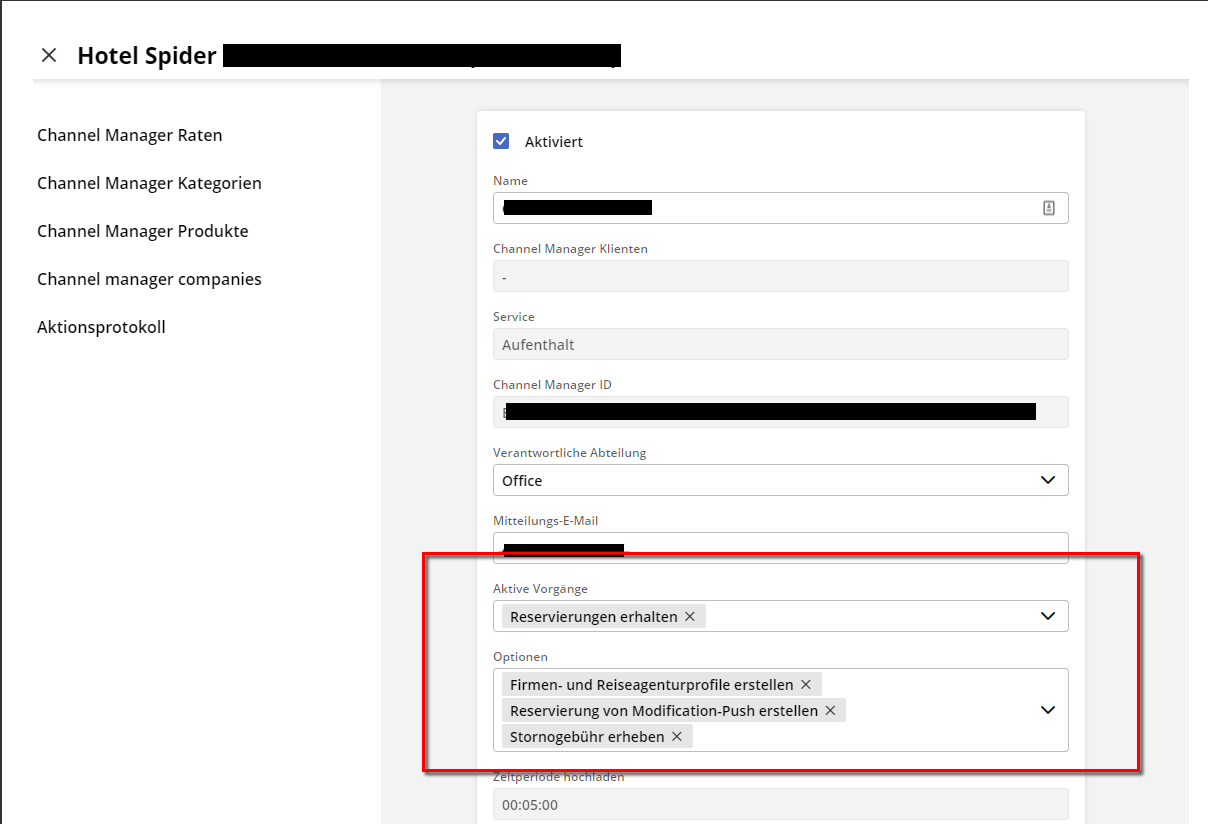1208x824 pixels.
Task: Expand the Optionen dropdown list
Action: (x=1047, y=710)
